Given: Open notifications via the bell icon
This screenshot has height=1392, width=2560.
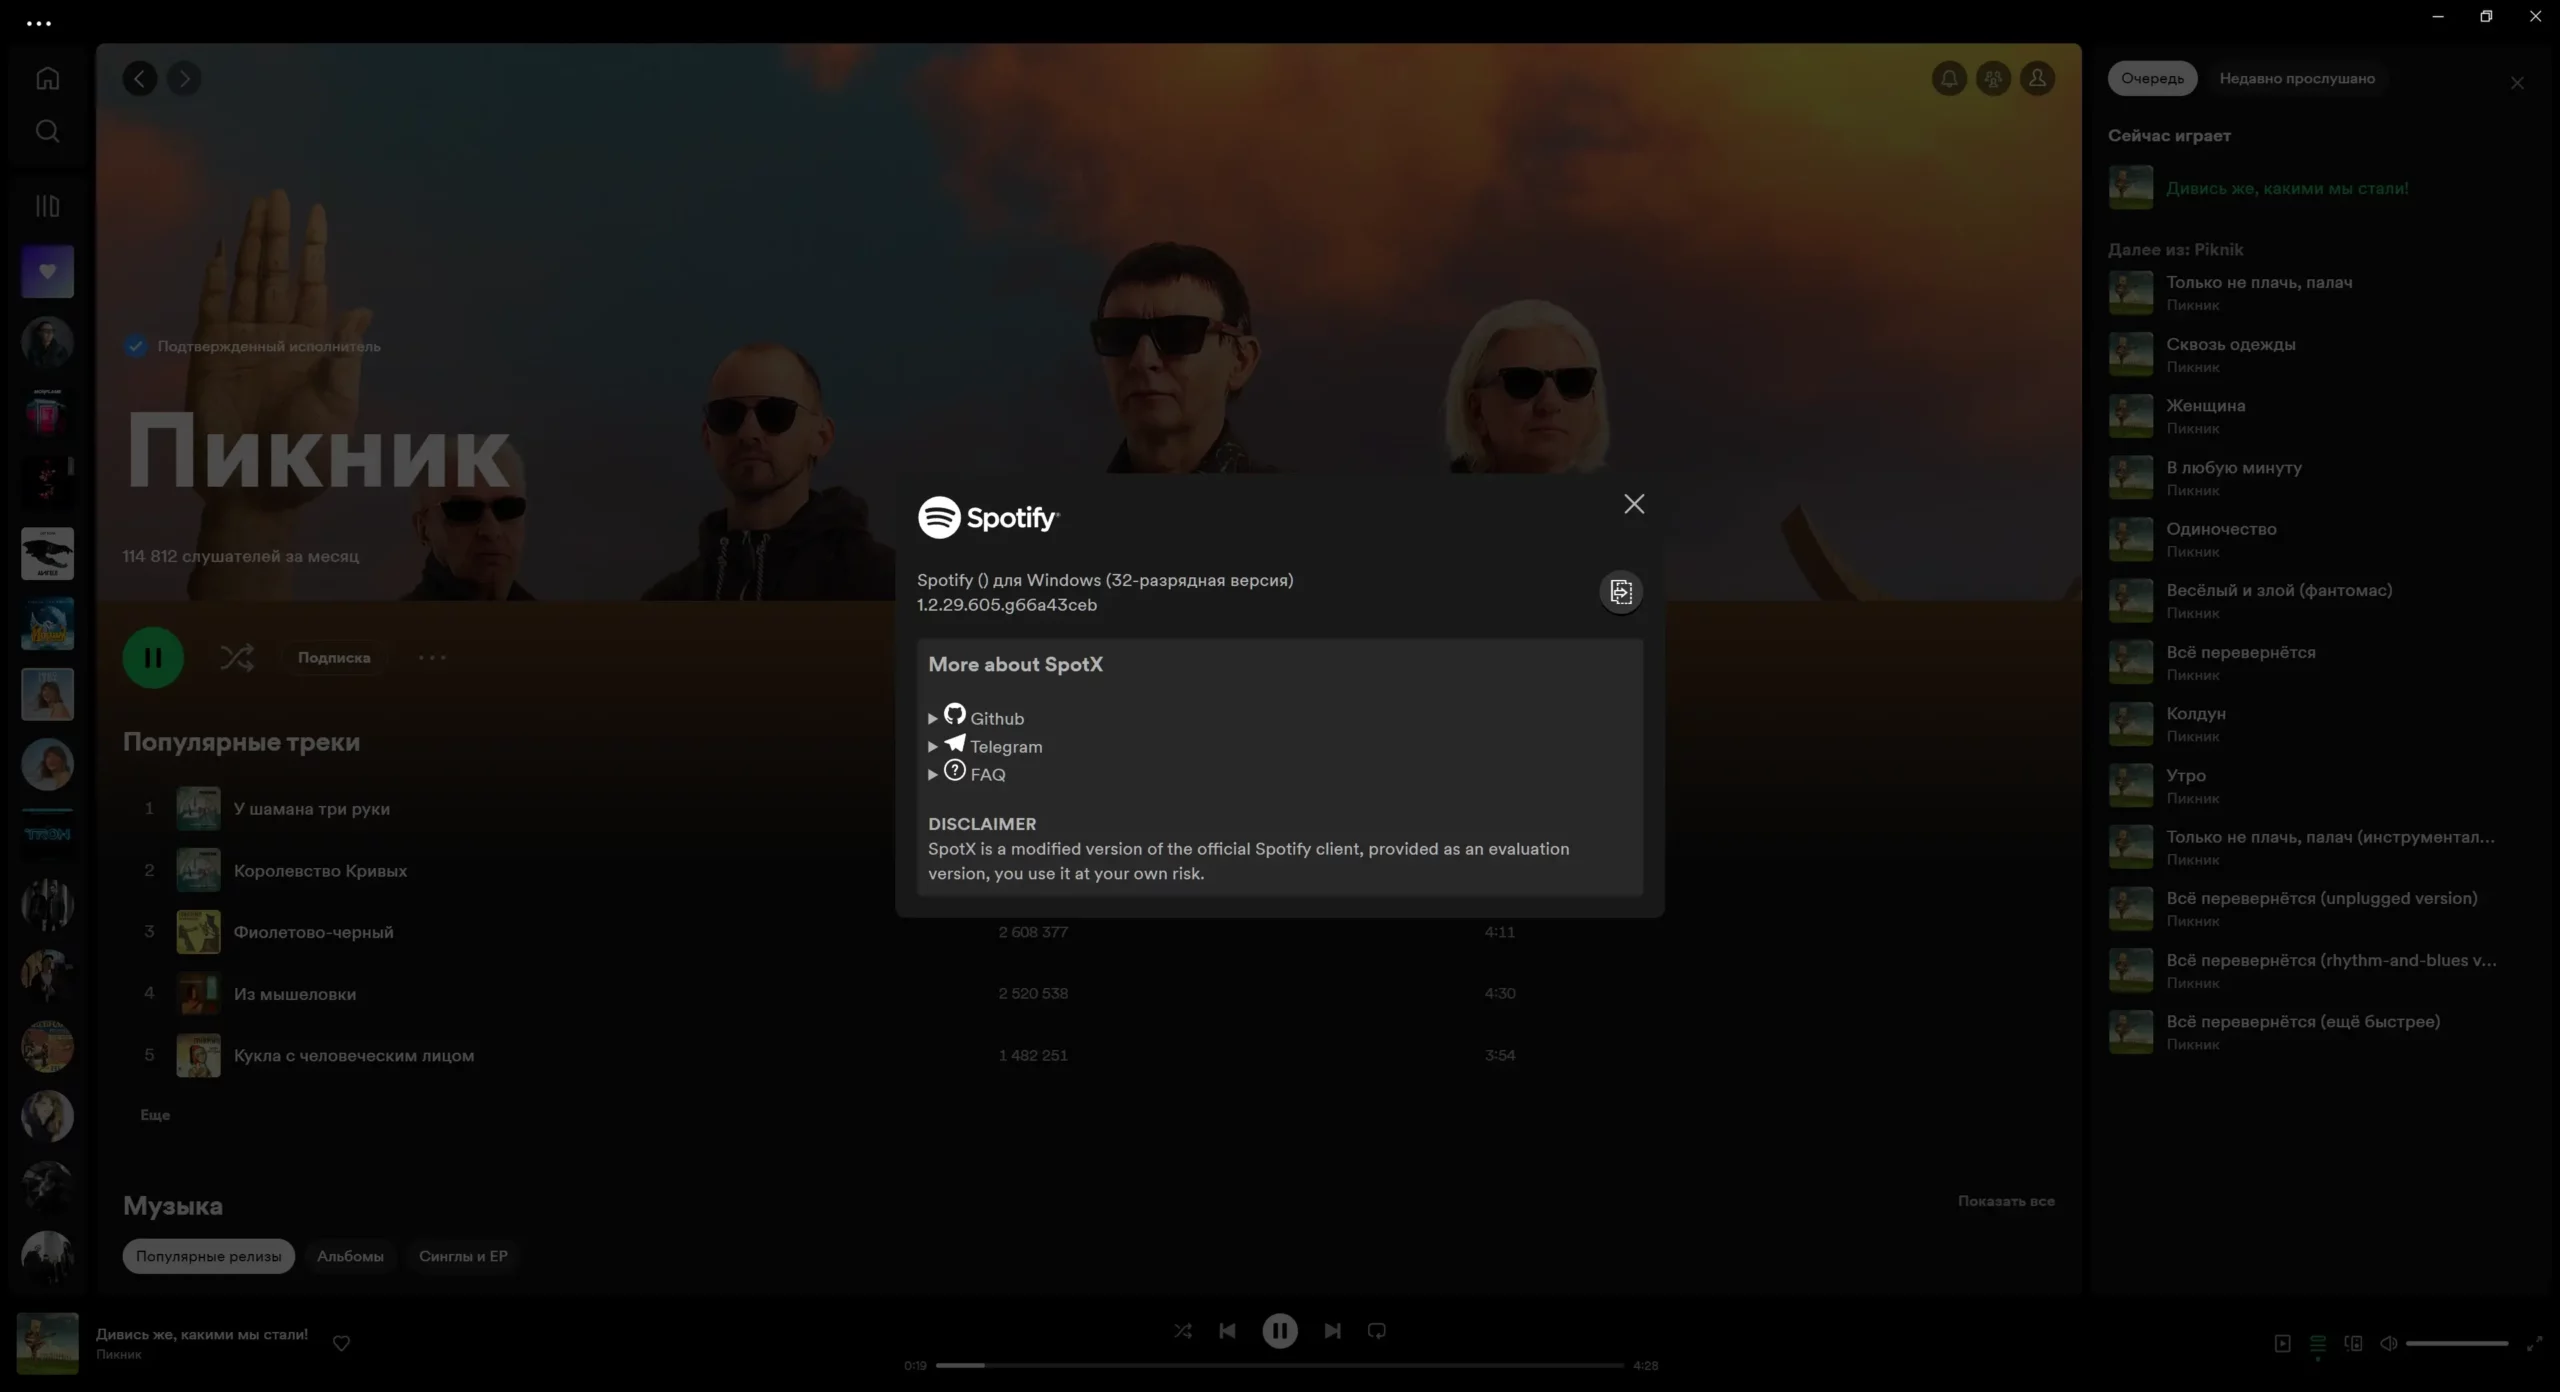Looking at the screenshot, I should [x=1949, y=78].
